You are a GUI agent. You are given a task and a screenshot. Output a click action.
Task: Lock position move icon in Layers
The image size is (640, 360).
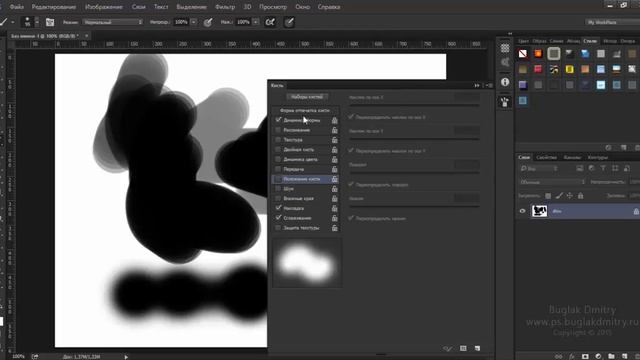[569, 196]
